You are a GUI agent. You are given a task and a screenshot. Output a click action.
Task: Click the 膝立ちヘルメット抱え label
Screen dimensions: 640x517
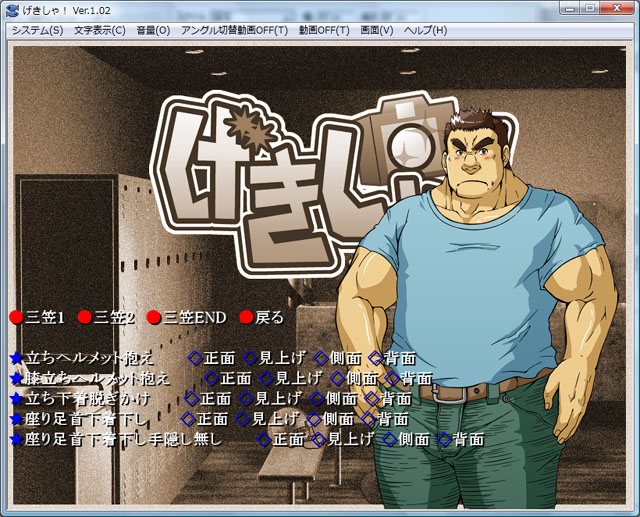click(x=90, y=378)
